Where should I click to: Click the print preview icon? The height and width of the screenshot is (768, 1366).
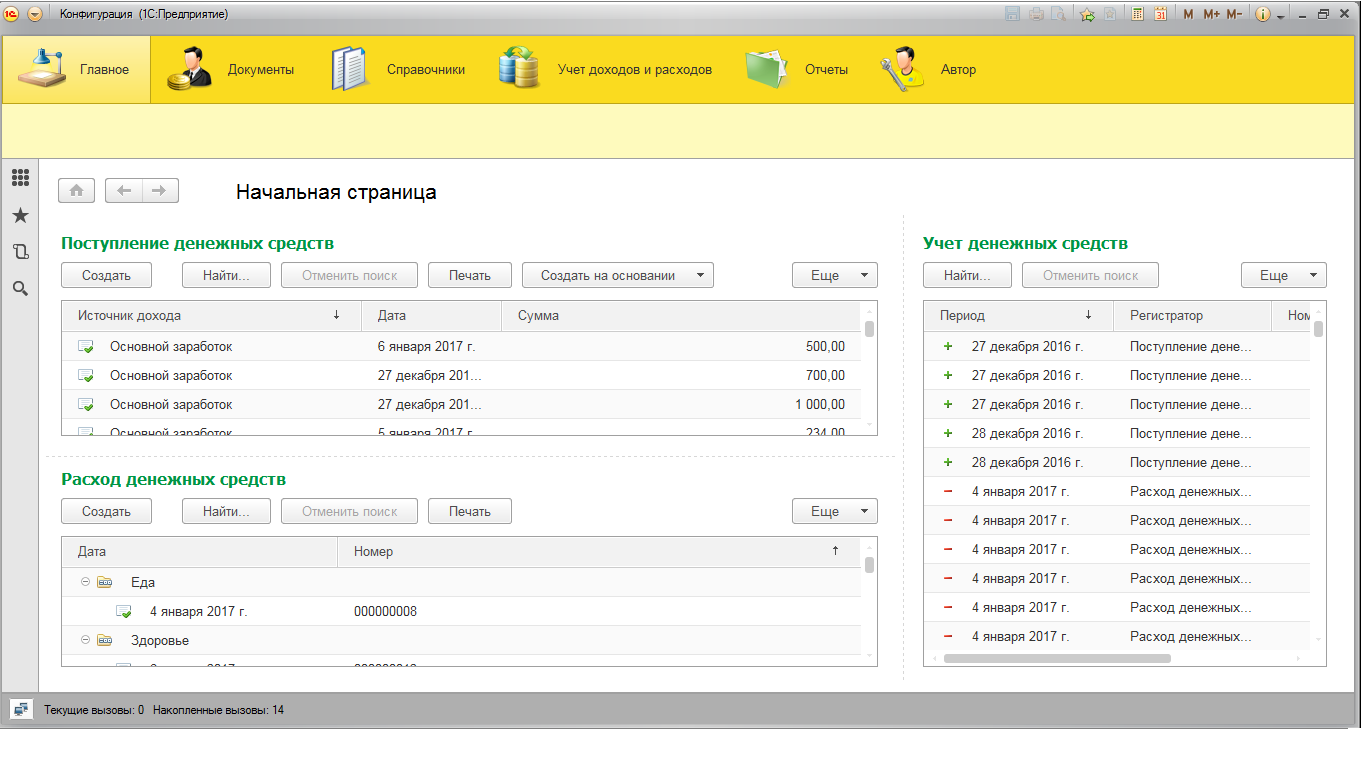point(1057,14)
